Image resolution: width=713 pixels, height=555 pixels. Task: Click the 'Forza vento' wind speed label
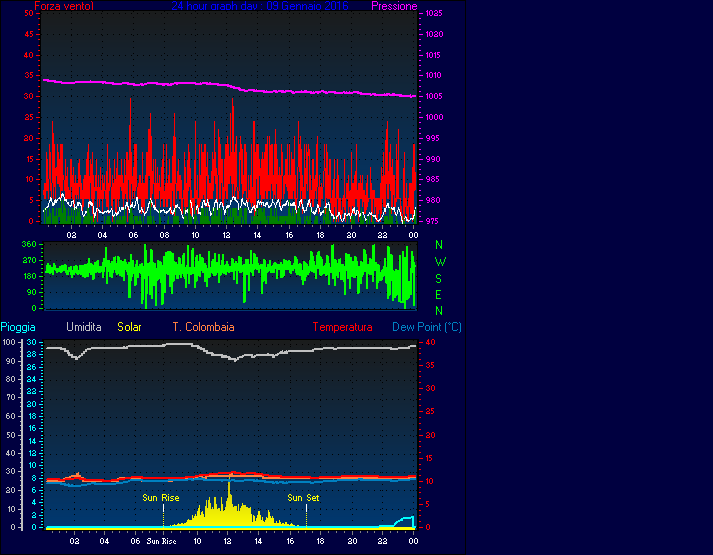[64, 6]
